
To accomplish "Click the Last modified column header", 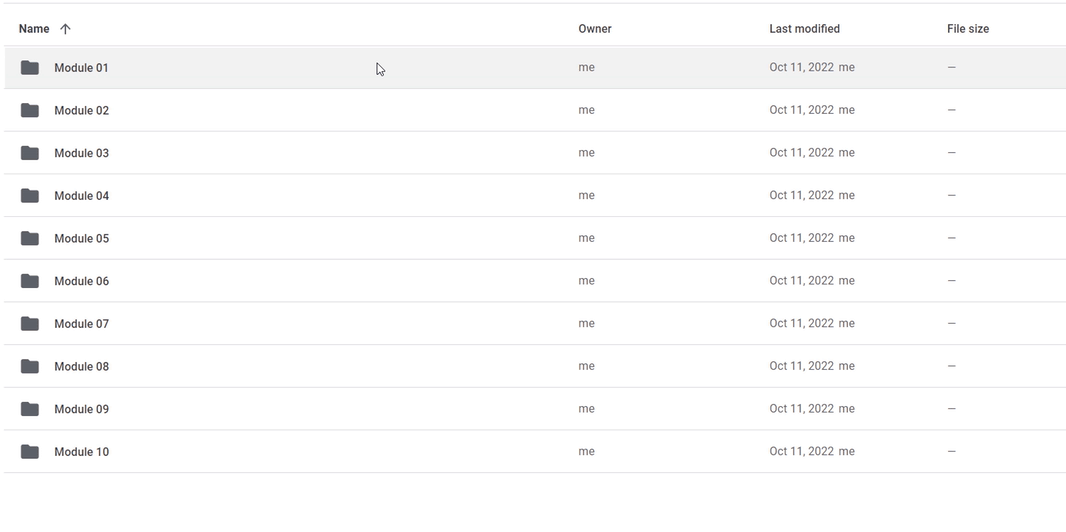I will point(804,29).
